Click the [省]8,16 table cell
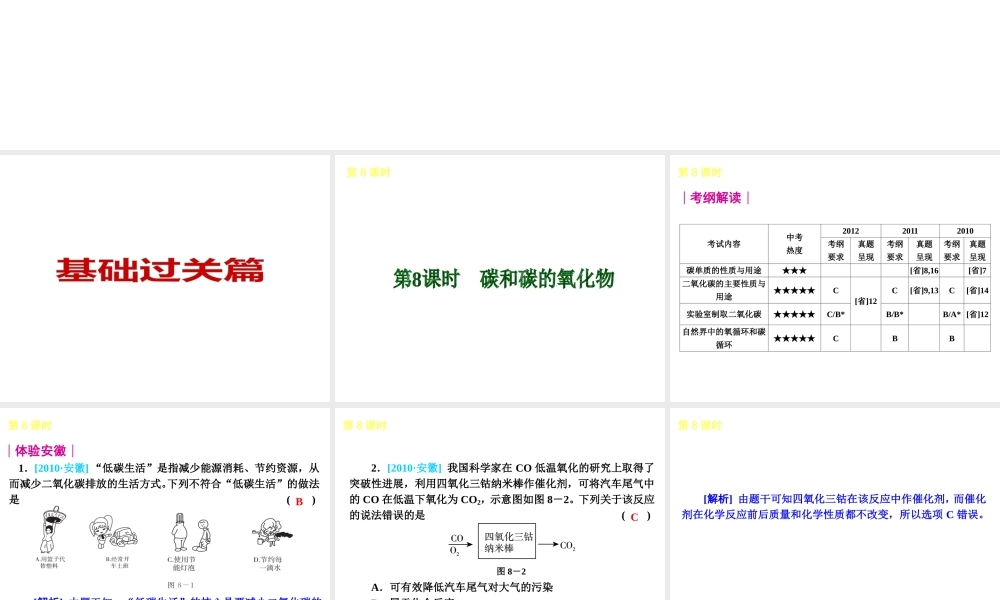This screenshot has width=1000, height=600. (x=924, y=270)
